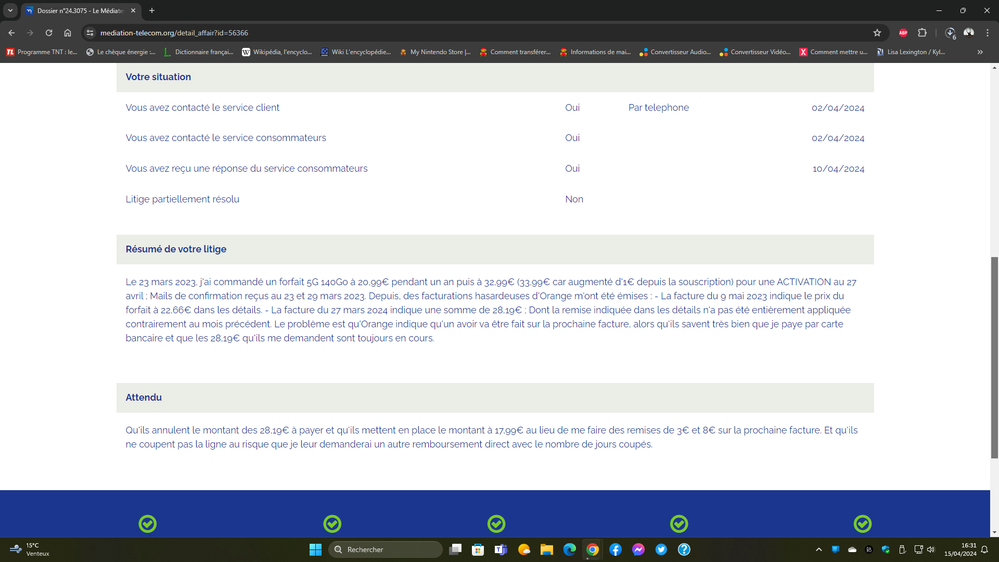The width and height of the screenshot is (999, 562).
Task: Open the Informations de mai bookmark
Action: 595,52
